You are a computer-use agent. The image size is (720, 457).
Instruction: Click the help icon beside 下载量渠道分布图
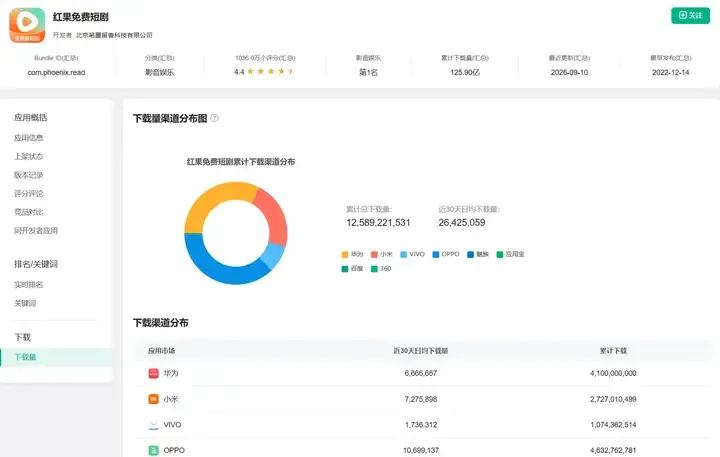214,118
